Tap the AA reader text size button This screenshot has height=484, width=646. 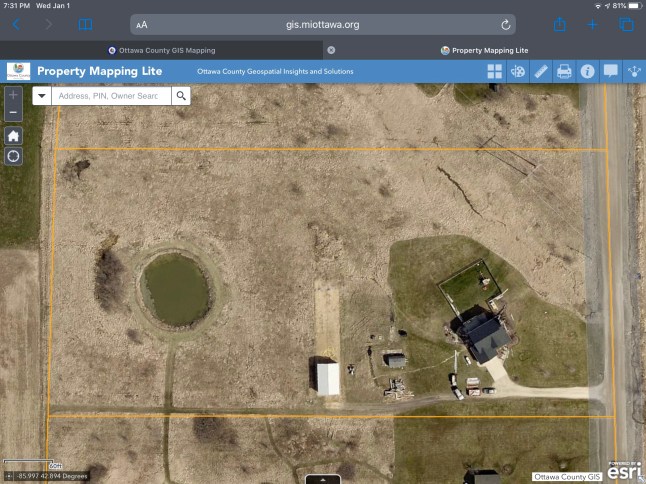click(142, 25)
